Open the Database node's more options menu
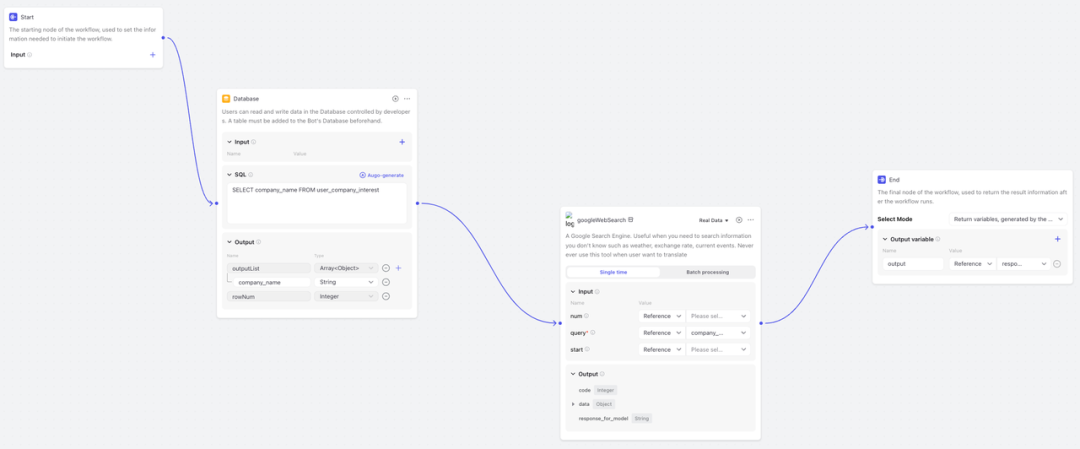 (x=407, y=98)
